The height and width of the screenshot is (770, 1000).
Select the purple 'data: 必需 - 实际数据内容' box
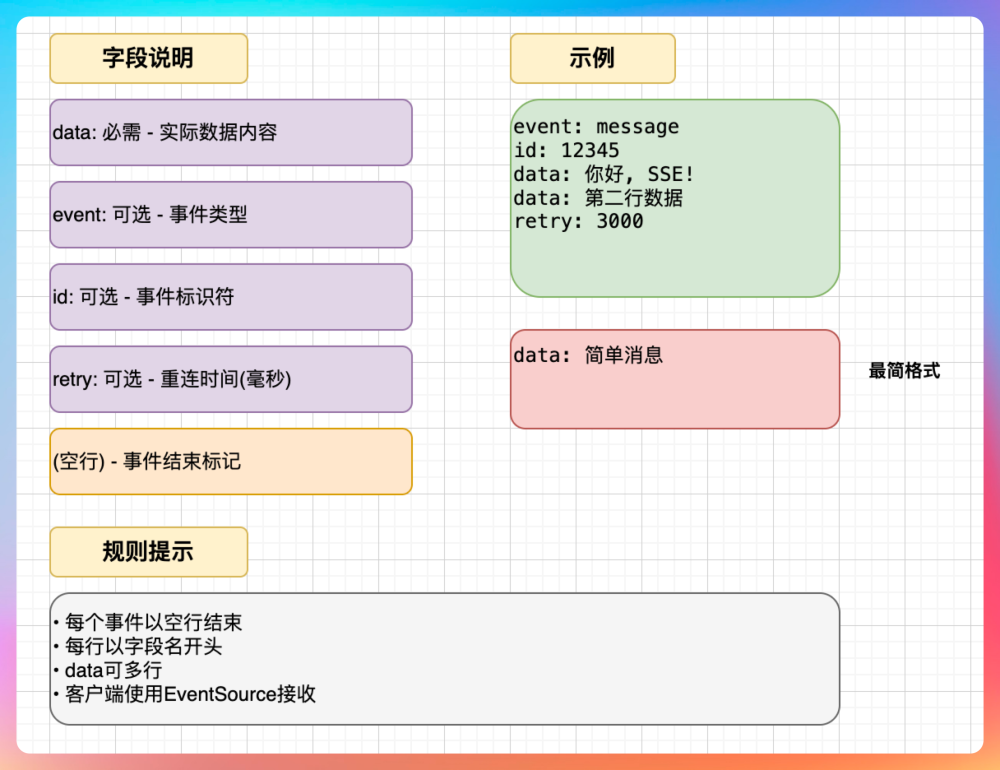(230, 132)
